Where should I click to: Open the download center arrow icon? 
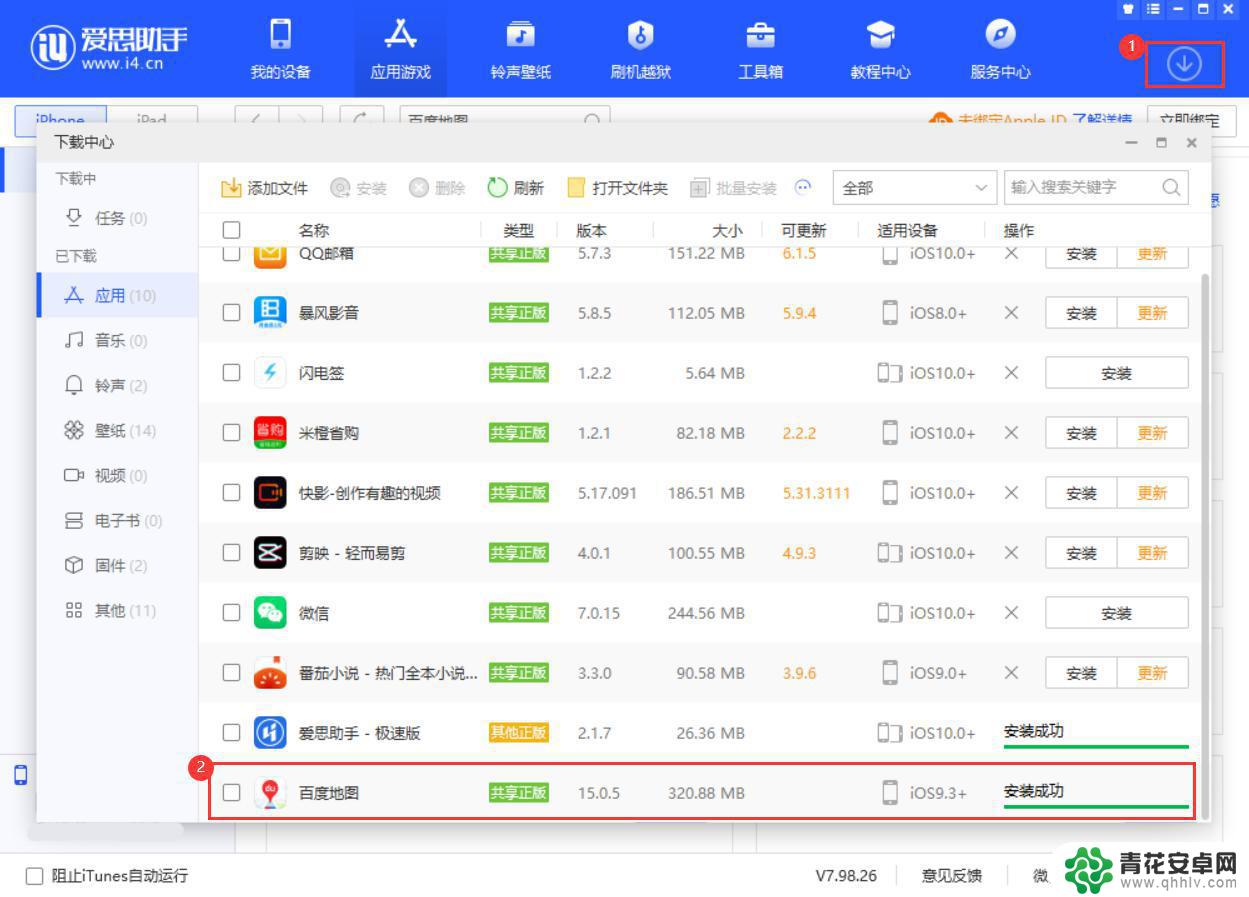[x=1184, y=65]
